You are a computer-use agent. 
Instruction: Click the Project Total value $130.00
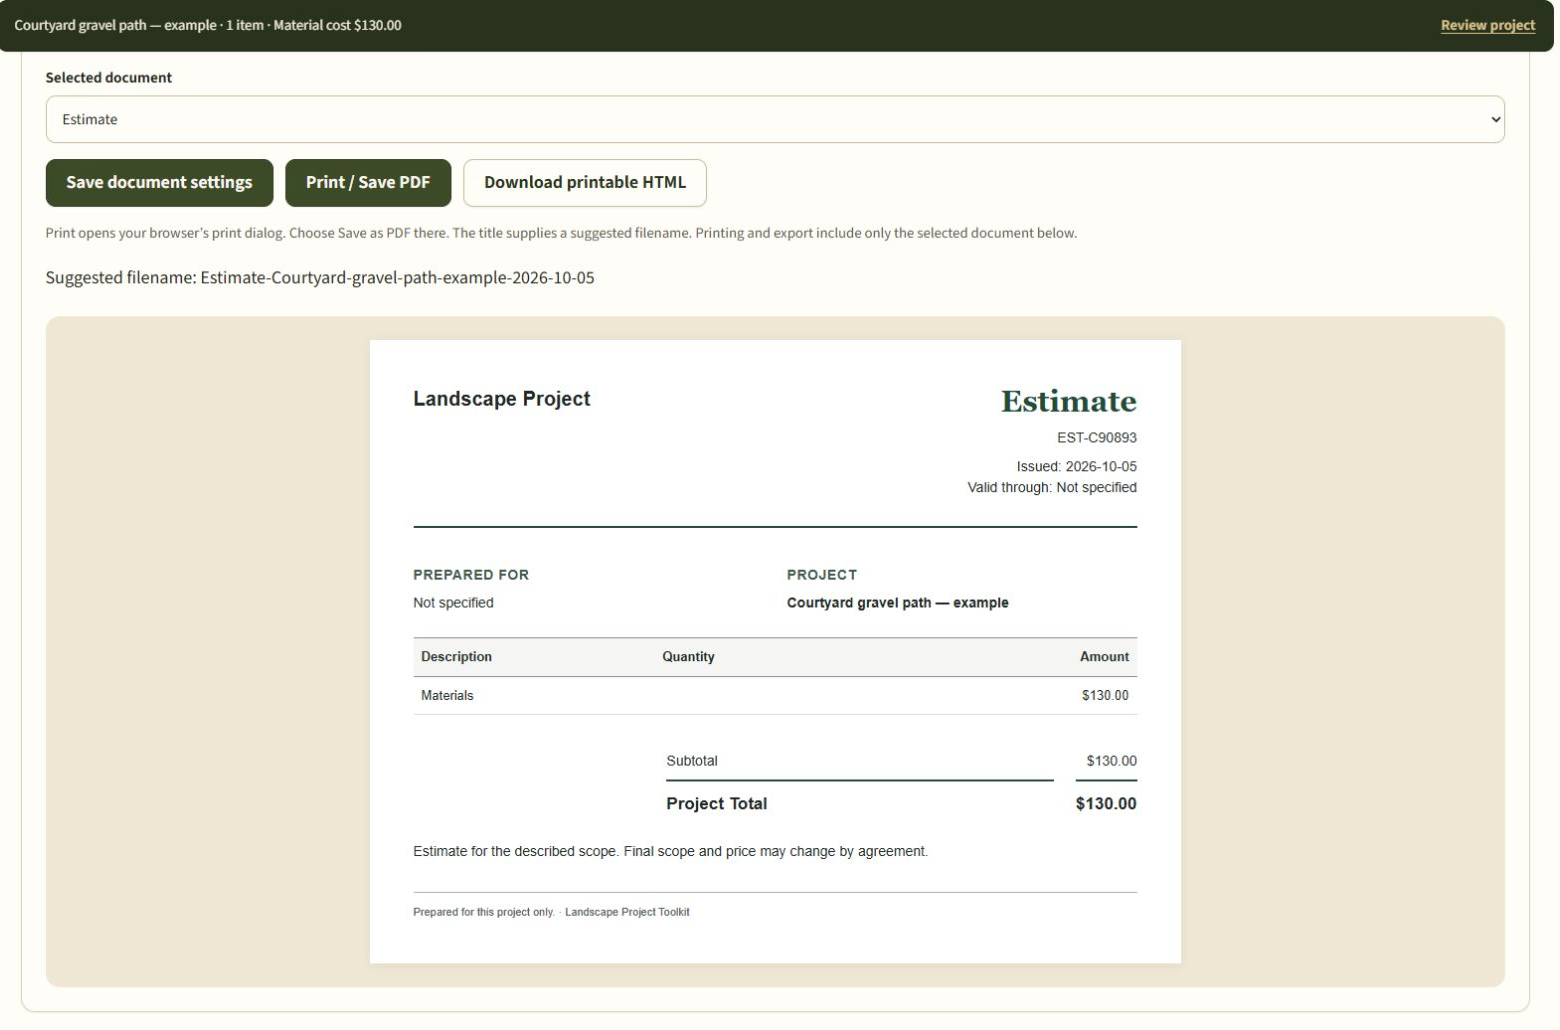pyautogui.click(x=1106, y=803)
